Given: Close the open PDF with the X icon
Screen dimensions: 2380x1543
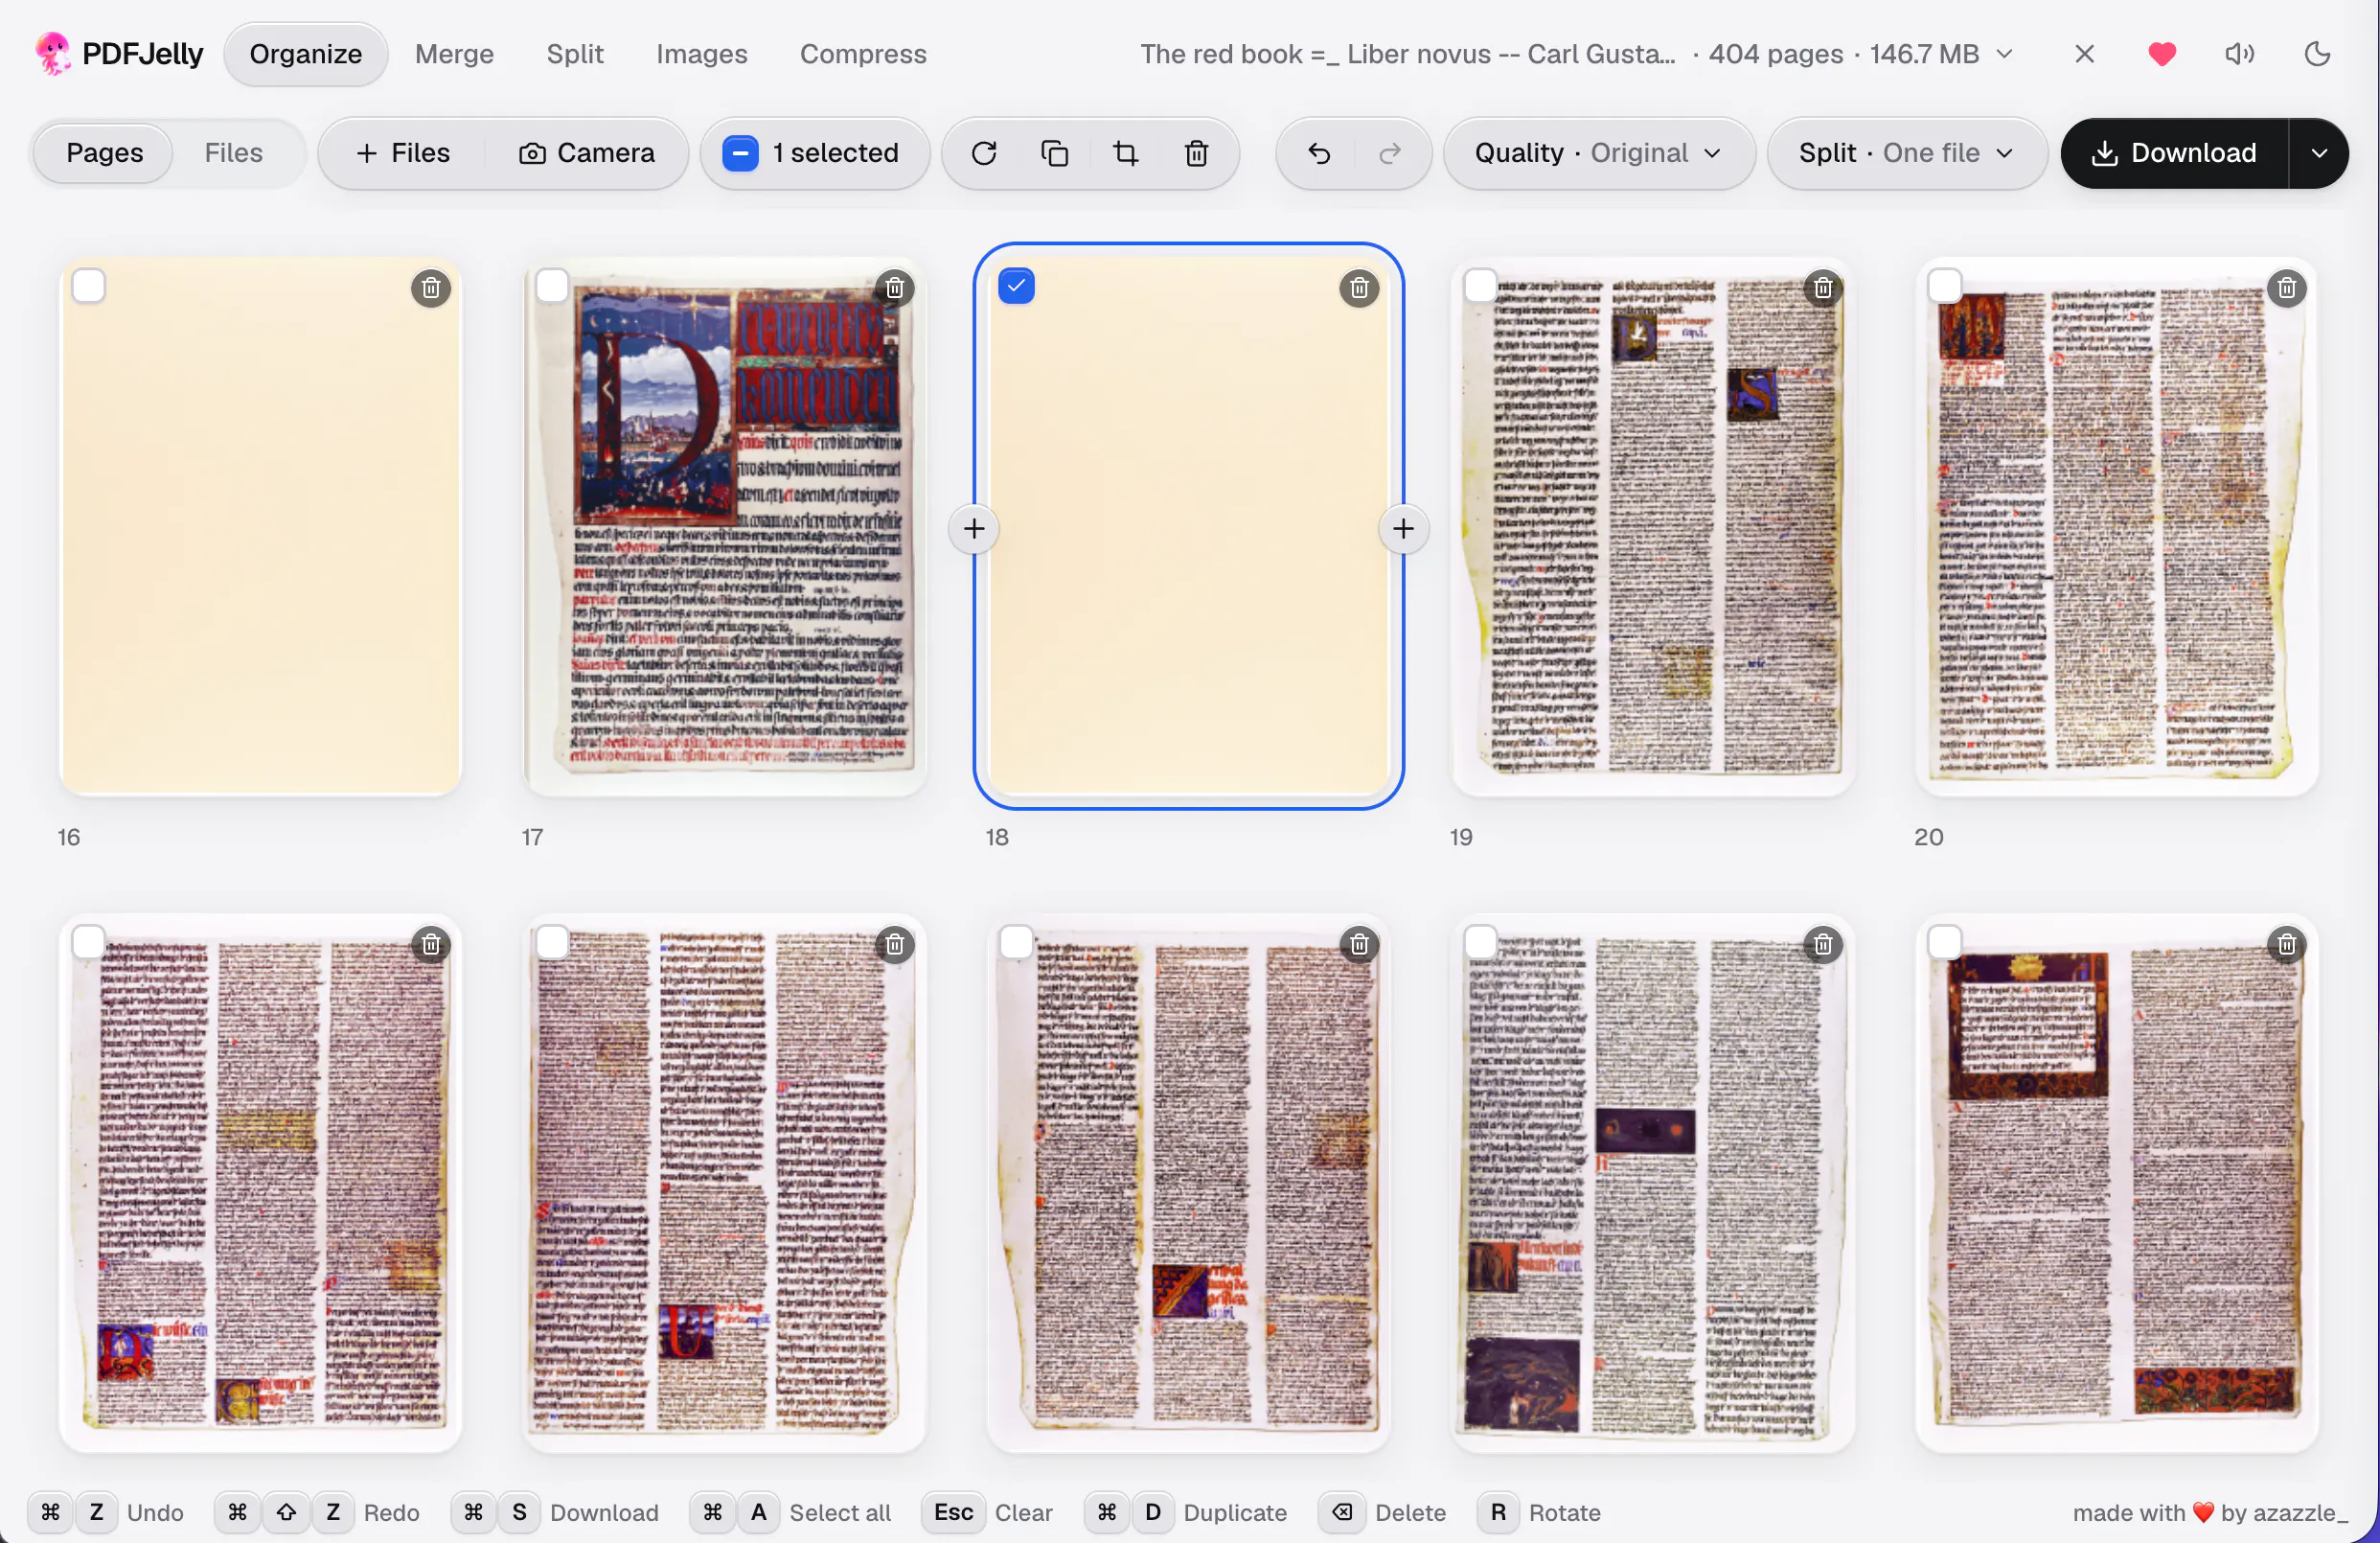Looking at the screenshot, I should click(x=2084, y=54).
